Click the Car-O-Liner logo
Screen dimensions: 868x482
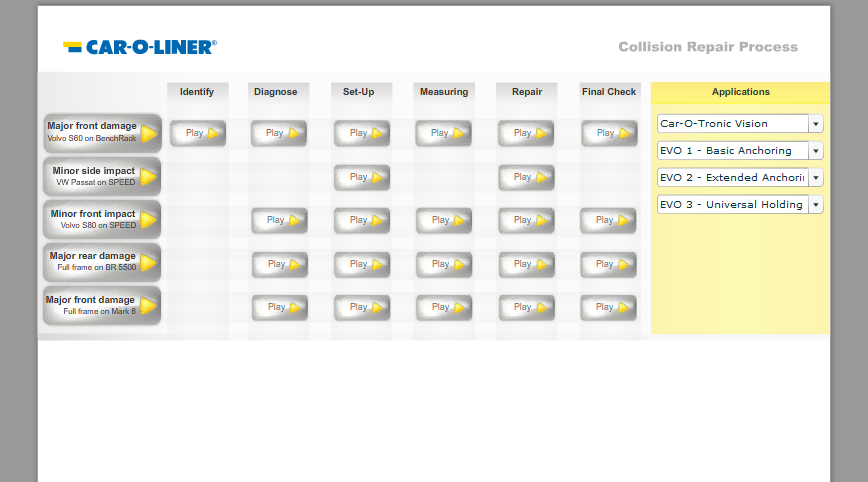(x=140, y=47)
